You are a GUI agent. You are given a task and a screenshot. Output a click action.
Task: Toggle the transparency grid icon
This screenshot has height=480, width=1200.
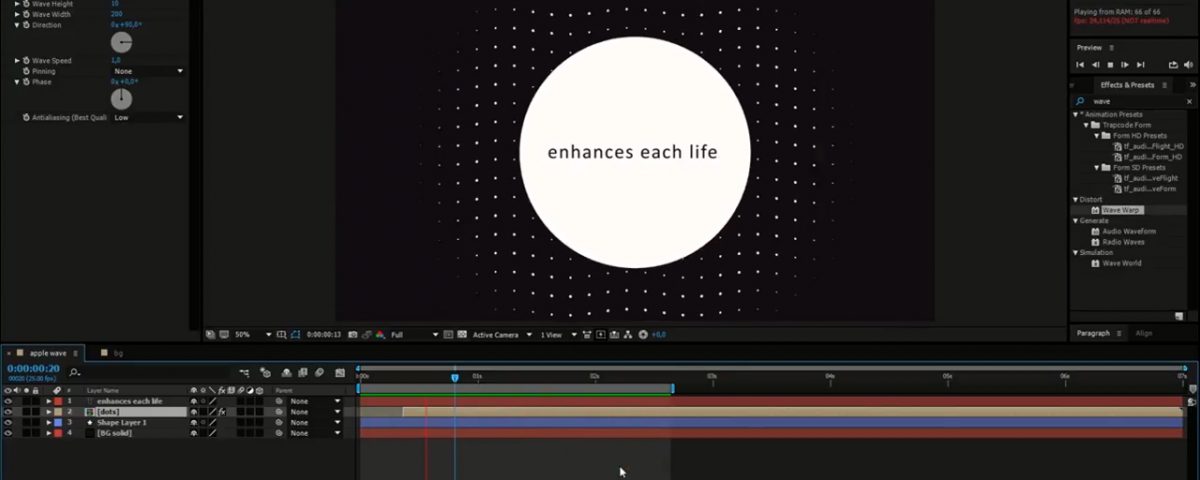point(462,334)
